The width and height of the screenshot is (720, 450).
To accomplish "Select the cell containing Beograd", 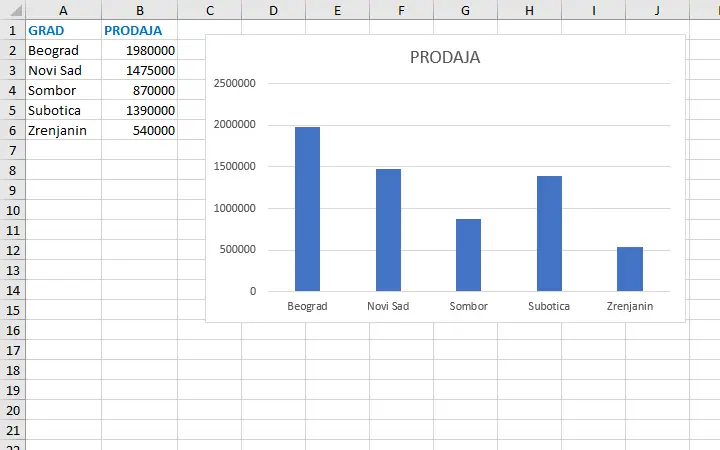I will pyautogui.click(x=63, y=50).
